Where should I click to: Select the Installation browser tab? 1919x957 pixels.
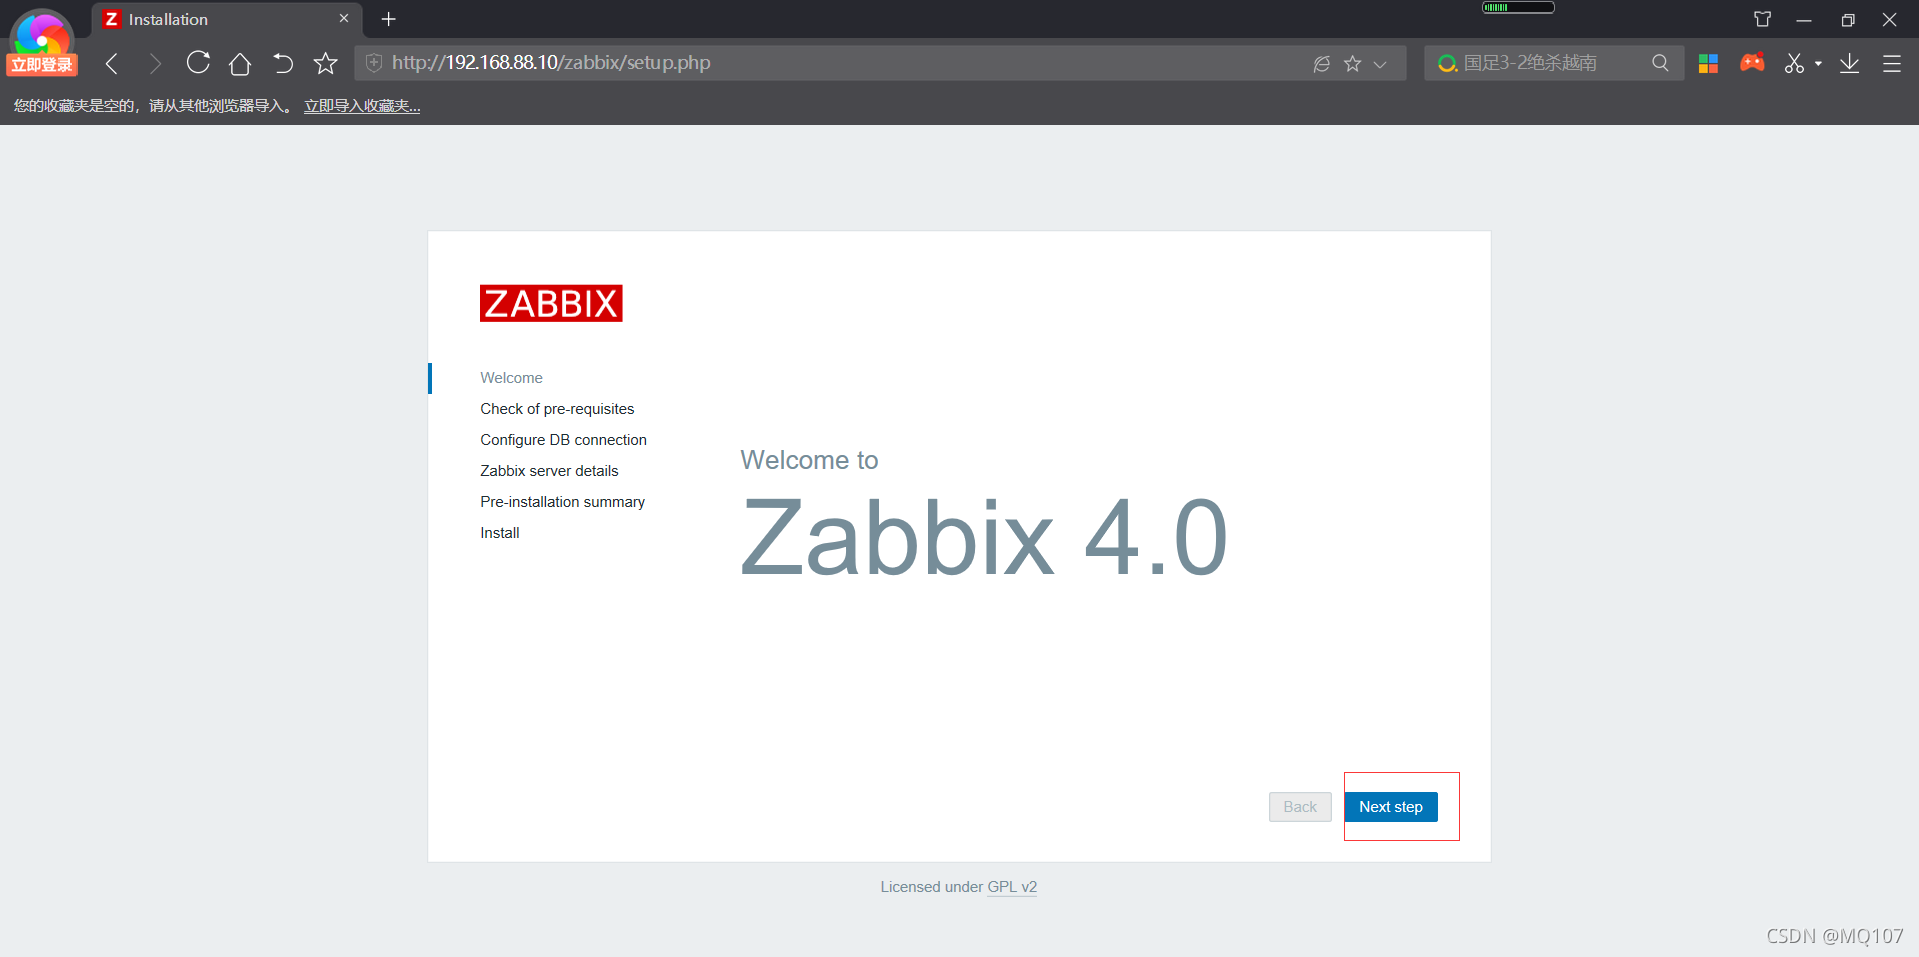227,19
